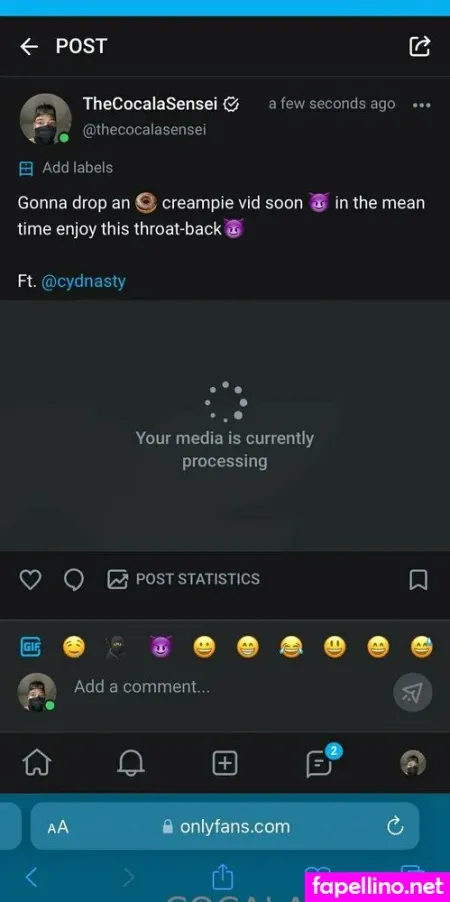Go back using the arrow beside POST

pos(29,47)
